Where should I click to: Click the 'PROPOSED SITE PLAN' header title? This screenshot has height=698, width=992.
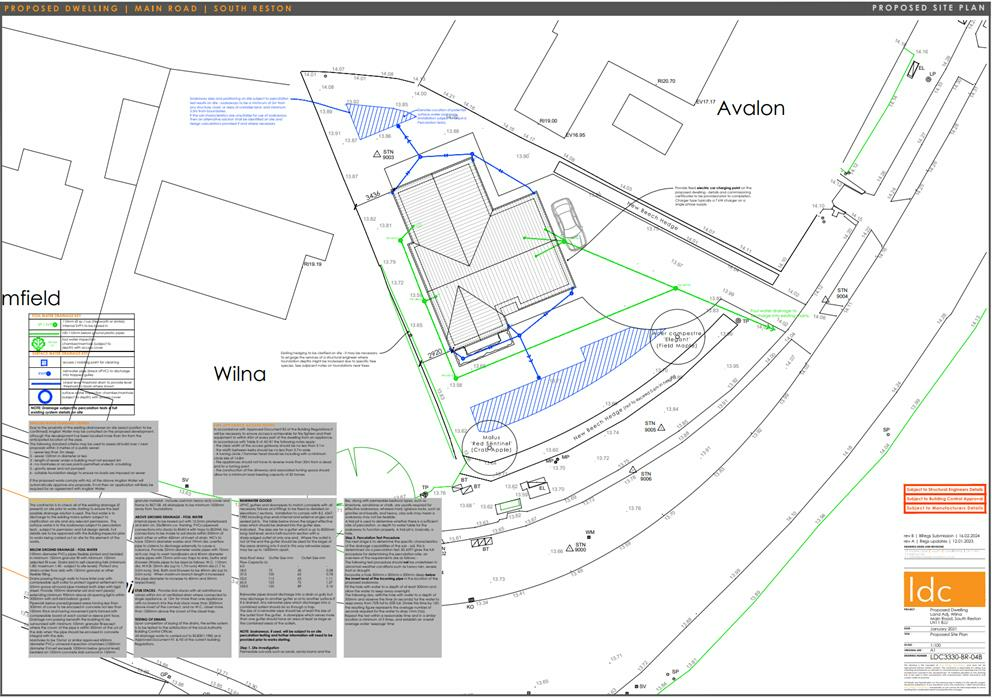(x=914, y=8)
